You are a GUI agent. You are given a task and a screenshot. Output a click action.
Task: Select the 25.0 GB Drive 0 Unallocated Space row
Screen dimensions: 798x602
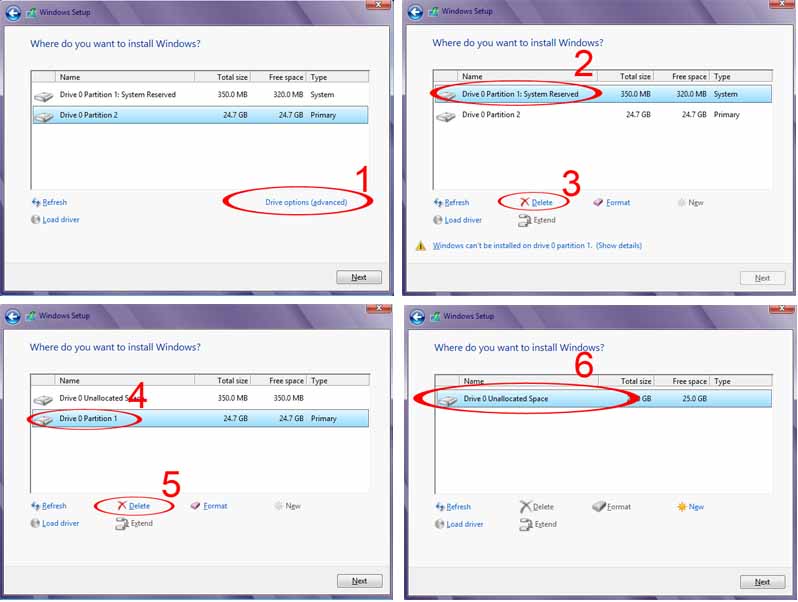pos(604,398)
